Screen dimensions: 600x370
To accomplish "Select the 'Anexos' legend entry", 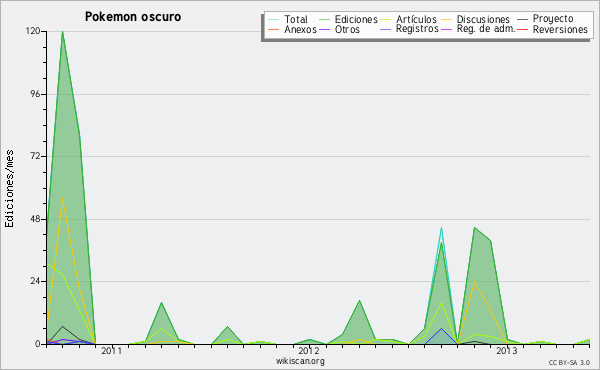I will pyautogui.click(x=300, y=29).
